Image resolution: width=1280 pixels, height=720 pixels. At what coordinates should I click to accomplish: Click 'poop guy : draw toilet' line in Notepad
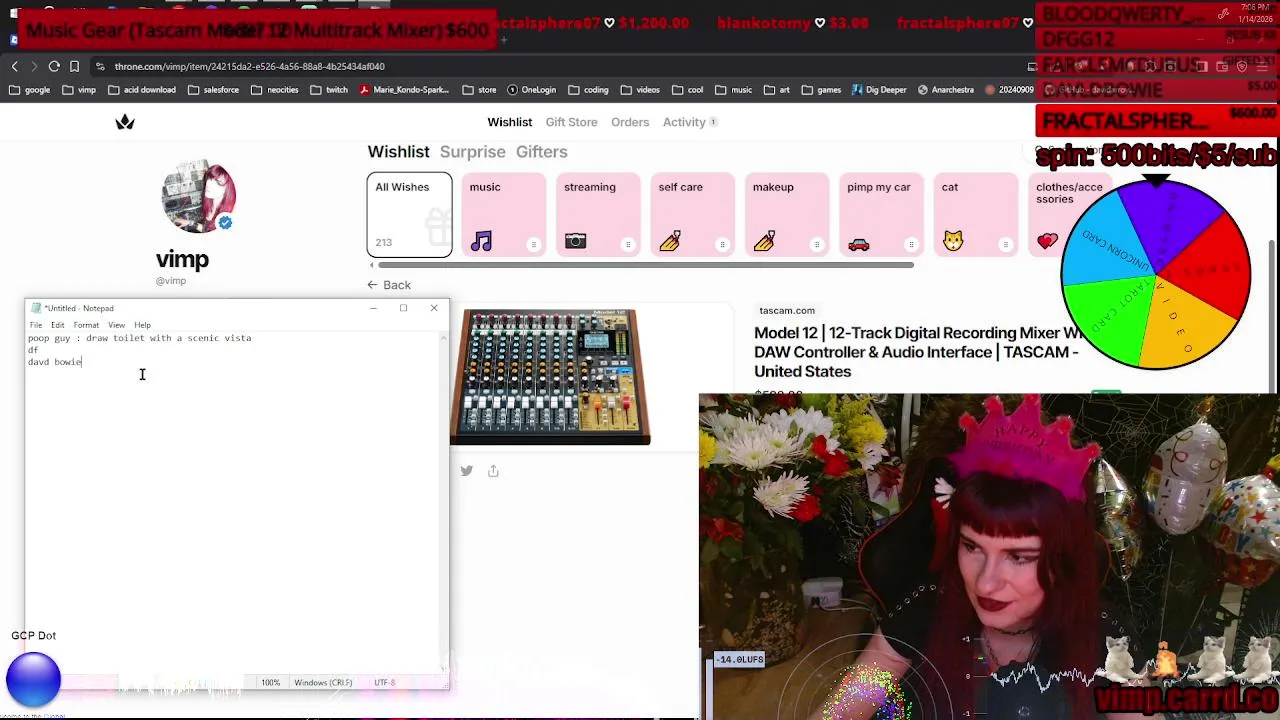140,338
